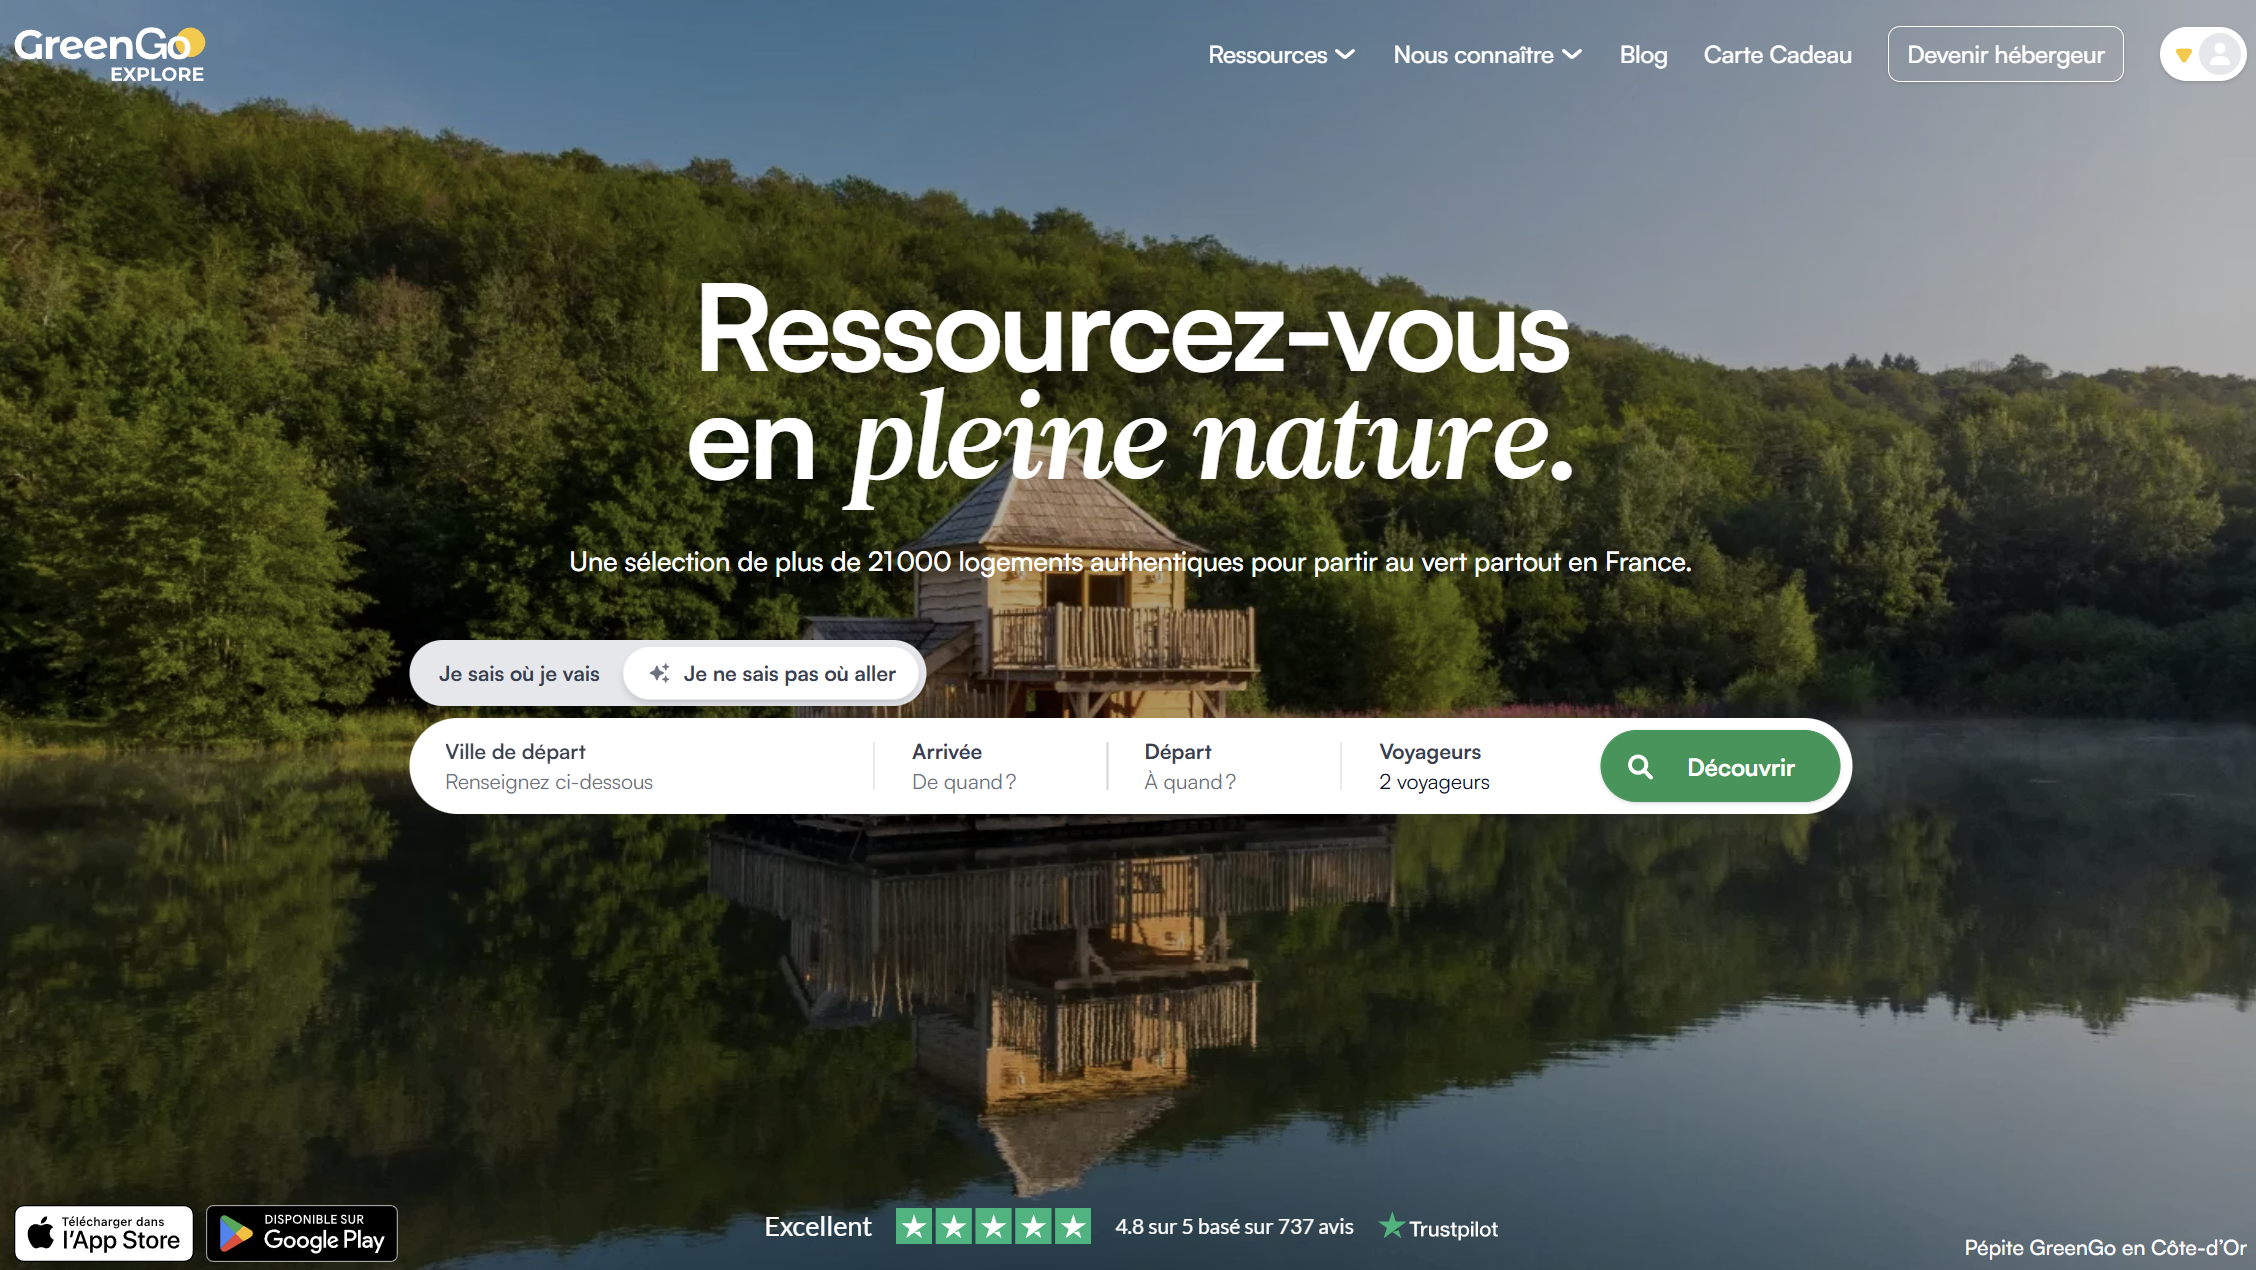The height and width of the screenshot is (1270, 2256).
Task: Click the GreenGo Explore logo
Action: [x=109, y=55]
